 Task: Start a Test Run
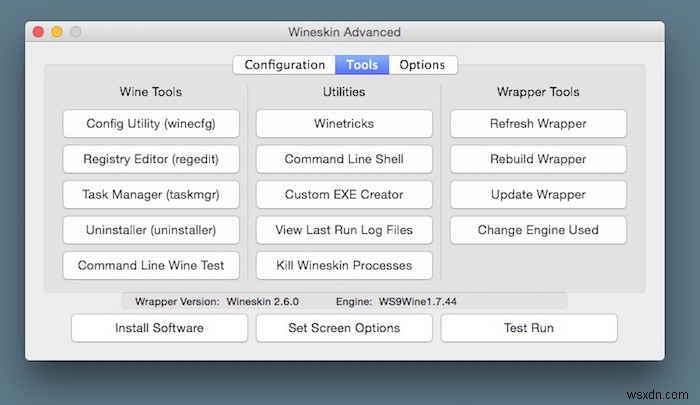529,328
